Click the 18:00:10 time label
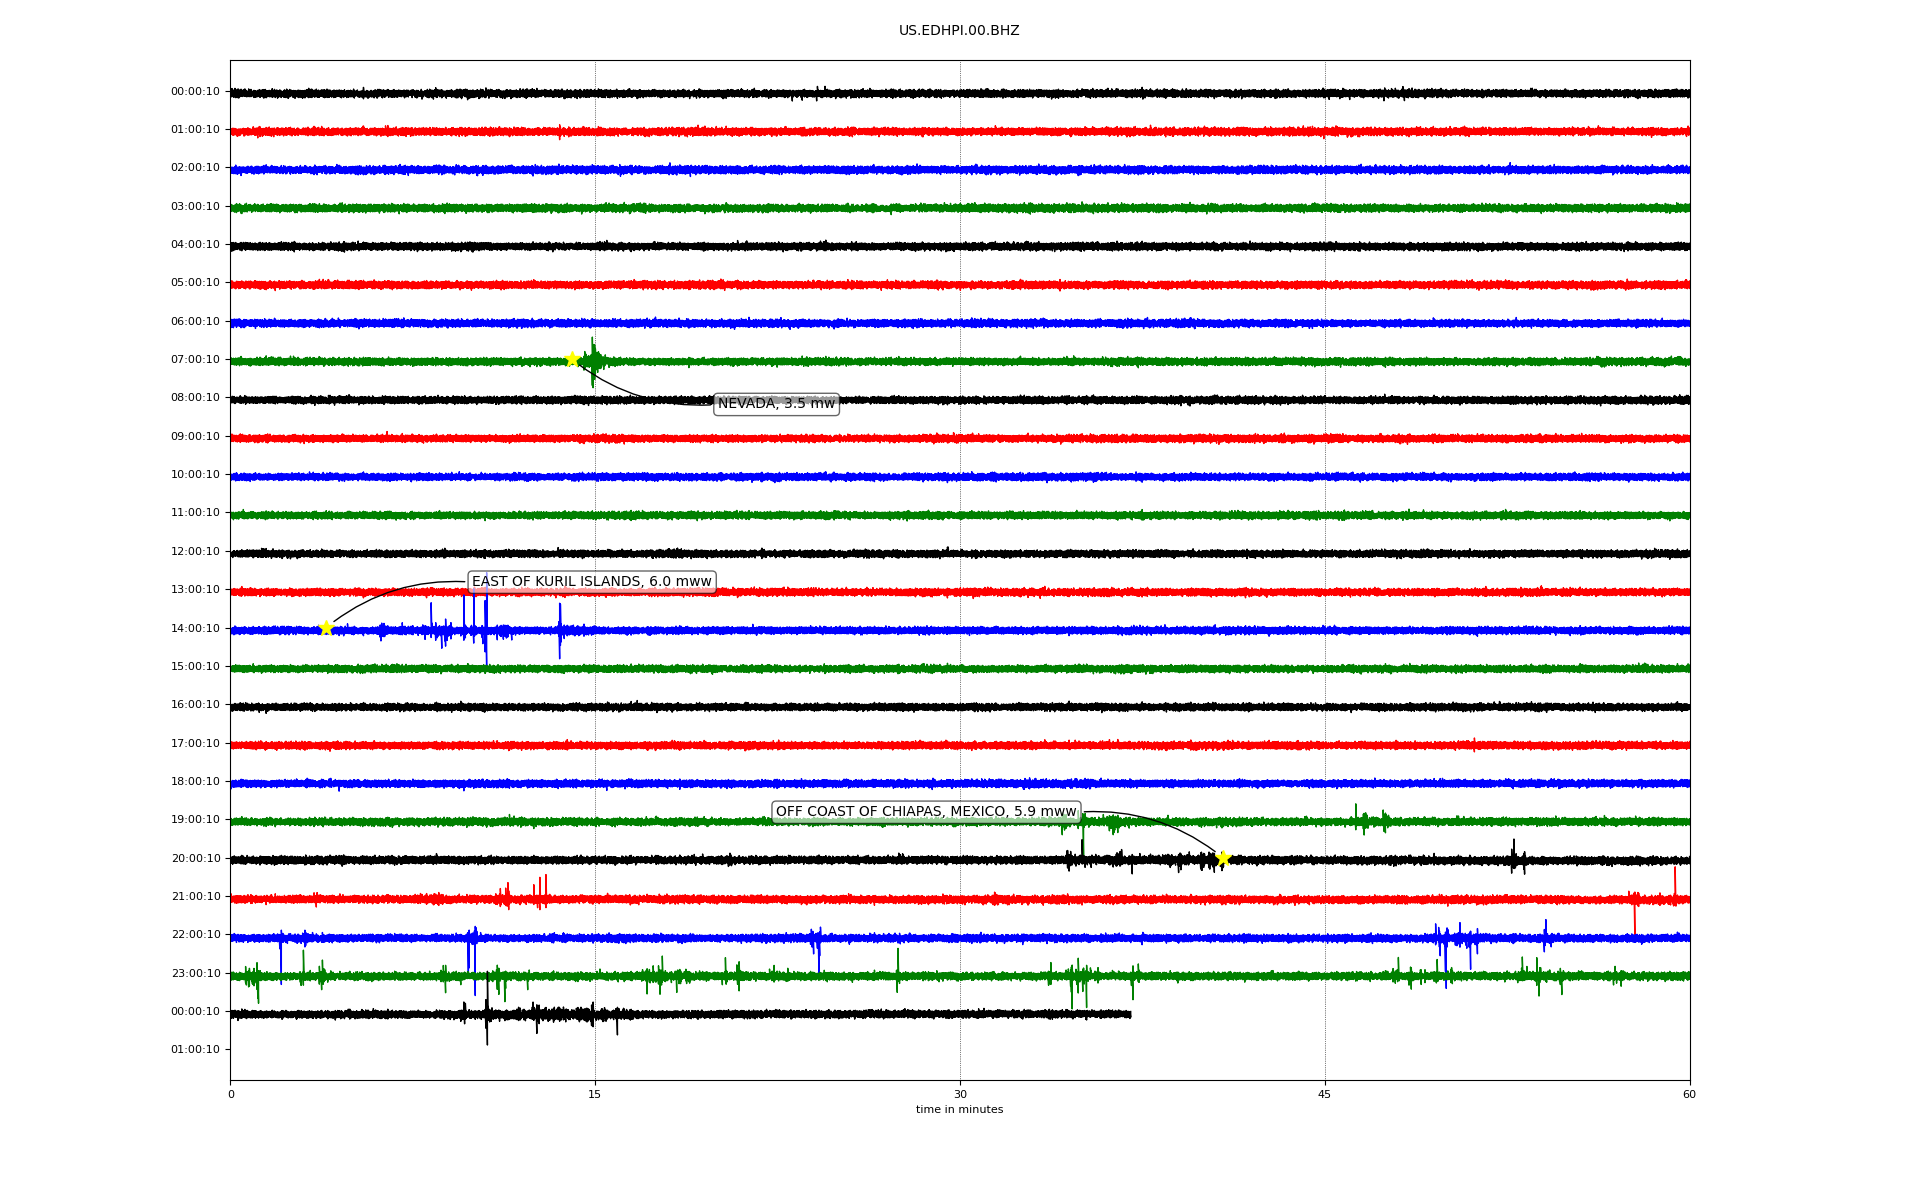 point(195,782)
